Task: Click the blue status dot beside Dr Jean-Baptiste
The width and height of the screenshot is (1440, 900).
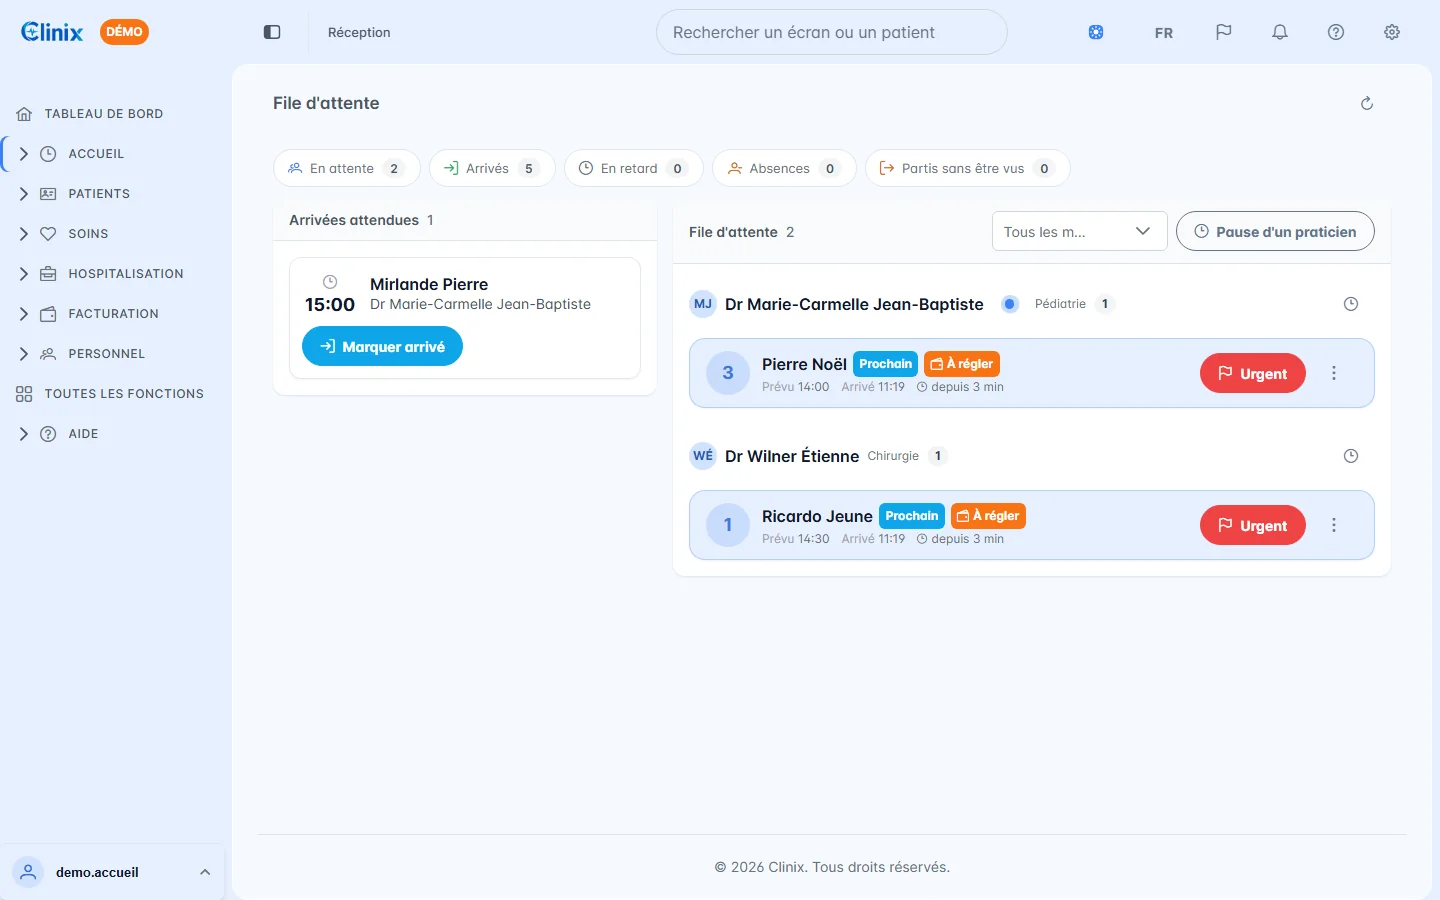Action: [x=1010, y=304]
